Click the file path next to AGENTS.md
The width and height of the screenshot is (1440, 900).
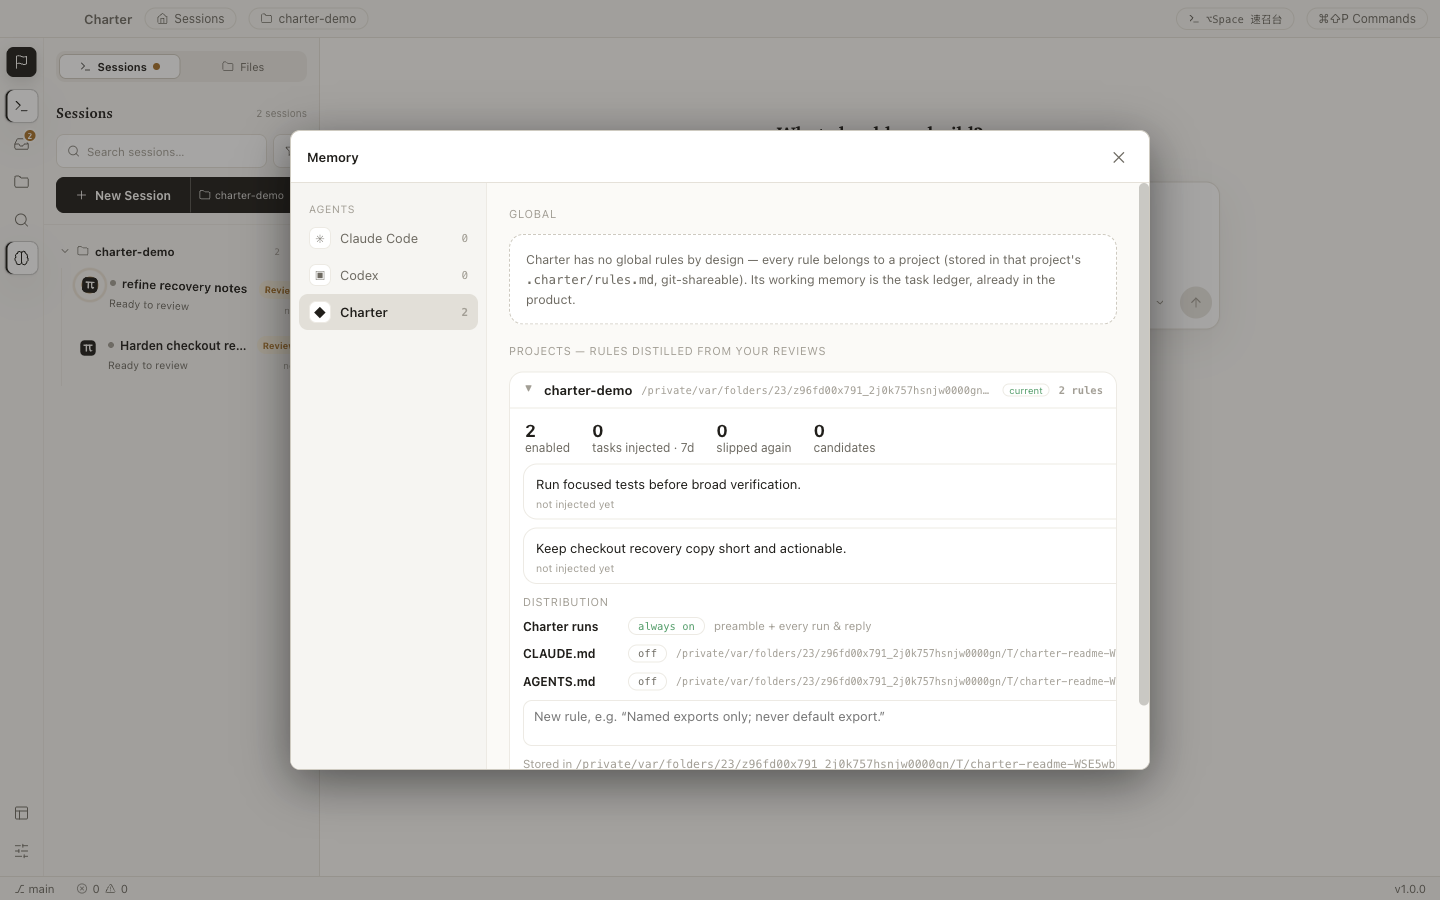[x=896, y=682]
